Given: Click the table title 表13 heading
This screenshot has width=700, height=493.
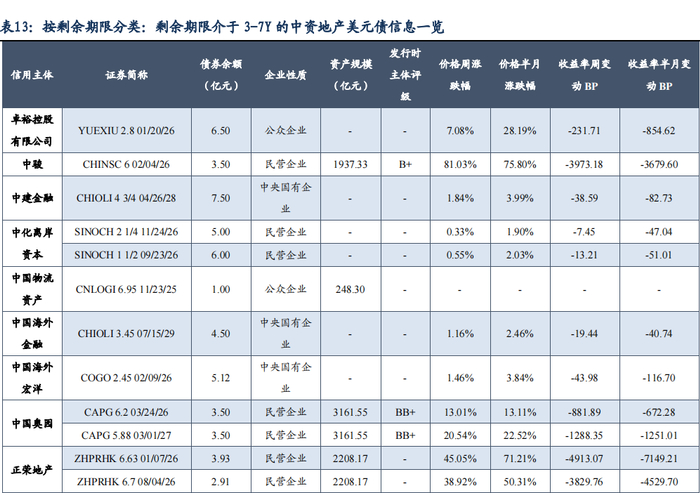Looking at the screenshot, I should [x=222, y=27].
